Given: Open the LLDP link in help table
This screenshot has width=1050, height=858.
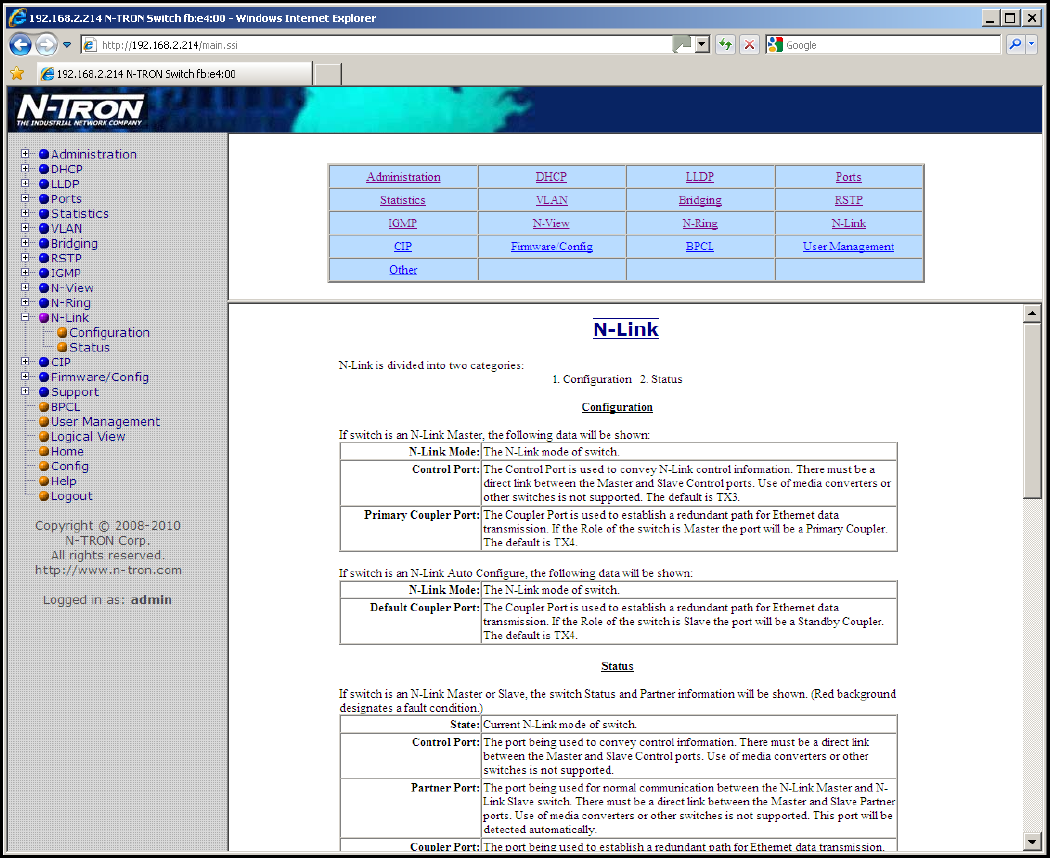Looking at the screenshot, I should [x=700, y=177].
